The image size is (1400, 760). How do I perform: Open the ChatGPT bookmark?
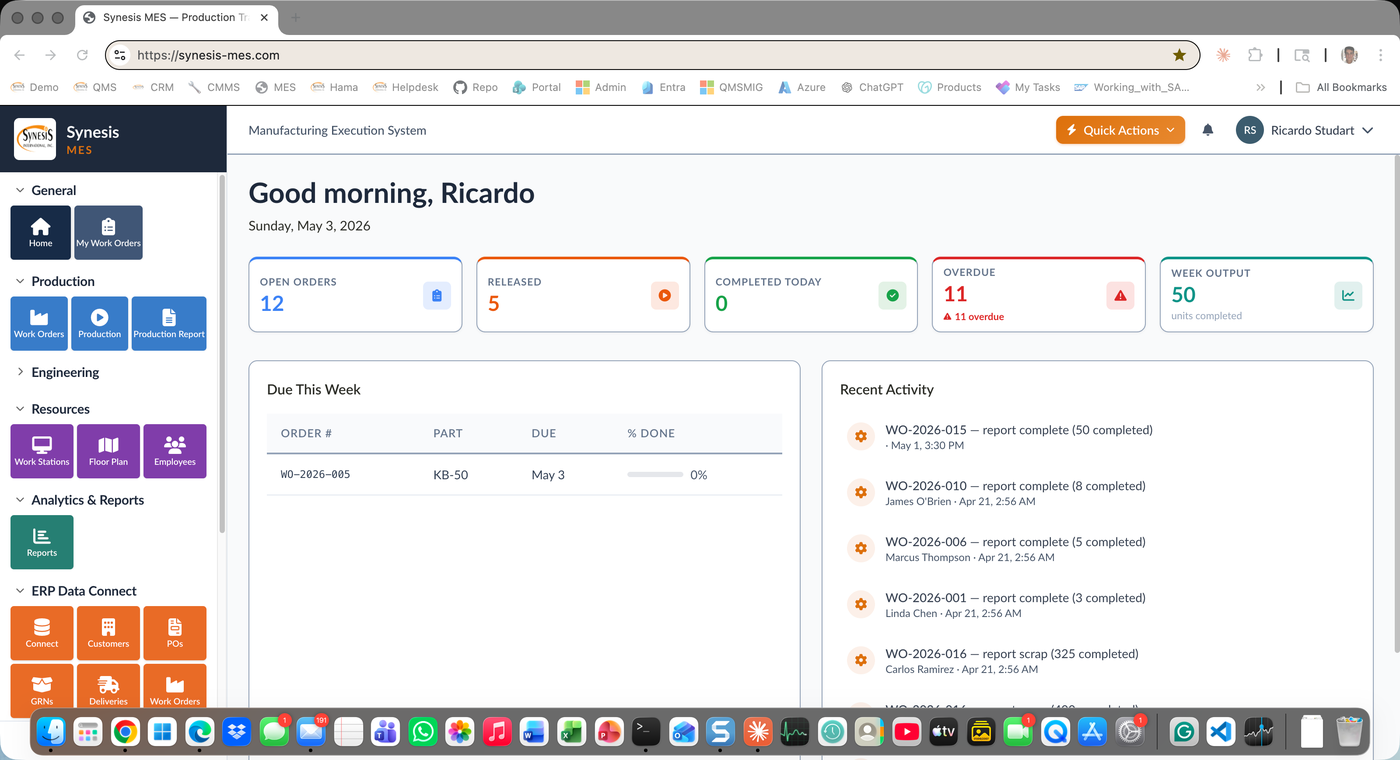click(872, 87)
